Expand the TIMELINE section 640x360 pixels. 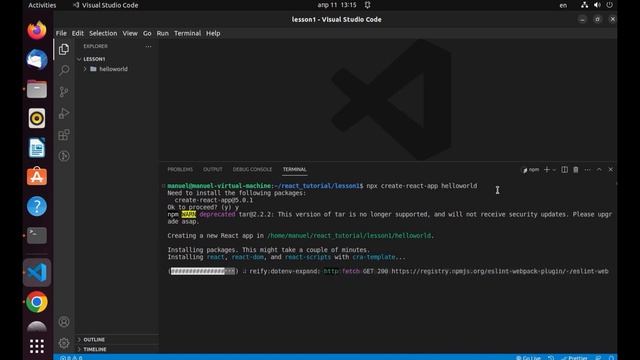coord(95,349)
